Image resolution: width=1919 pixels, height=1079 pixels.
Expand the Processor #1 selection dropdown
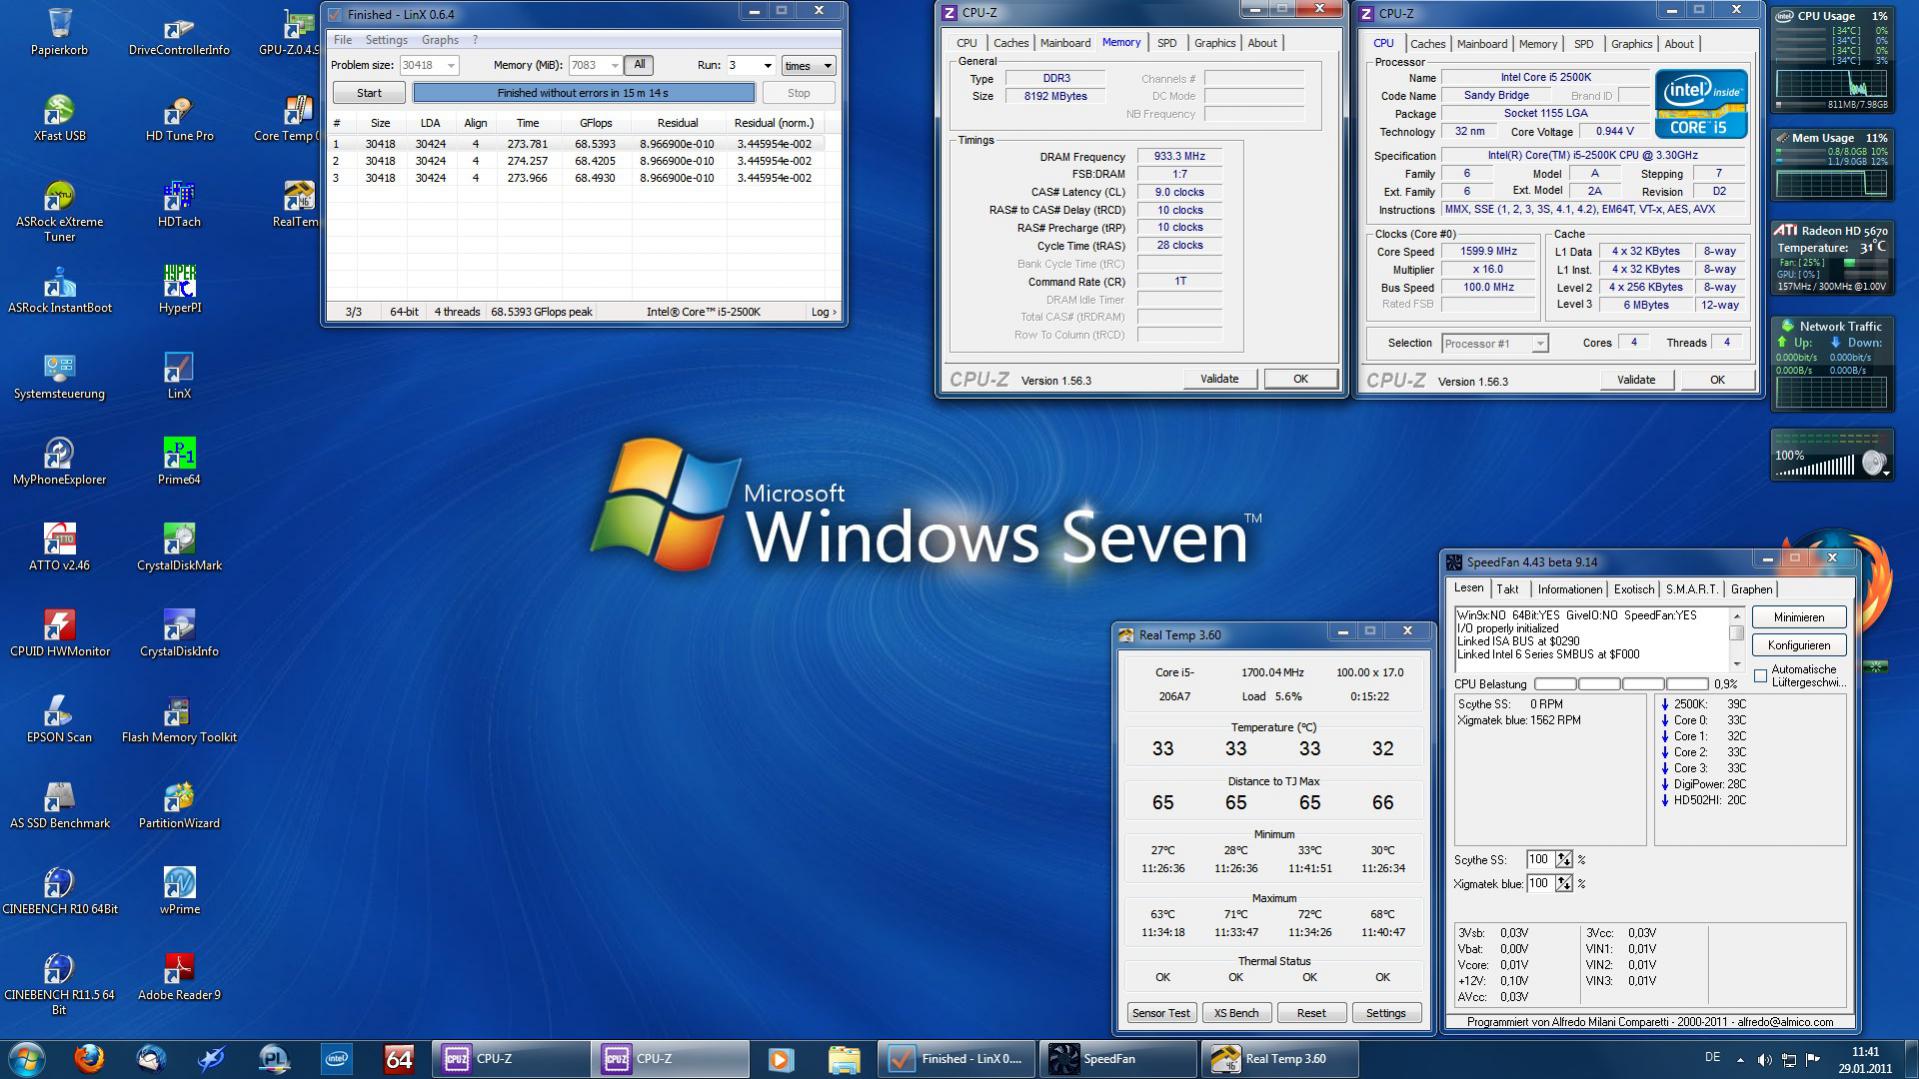[1540, 344]
